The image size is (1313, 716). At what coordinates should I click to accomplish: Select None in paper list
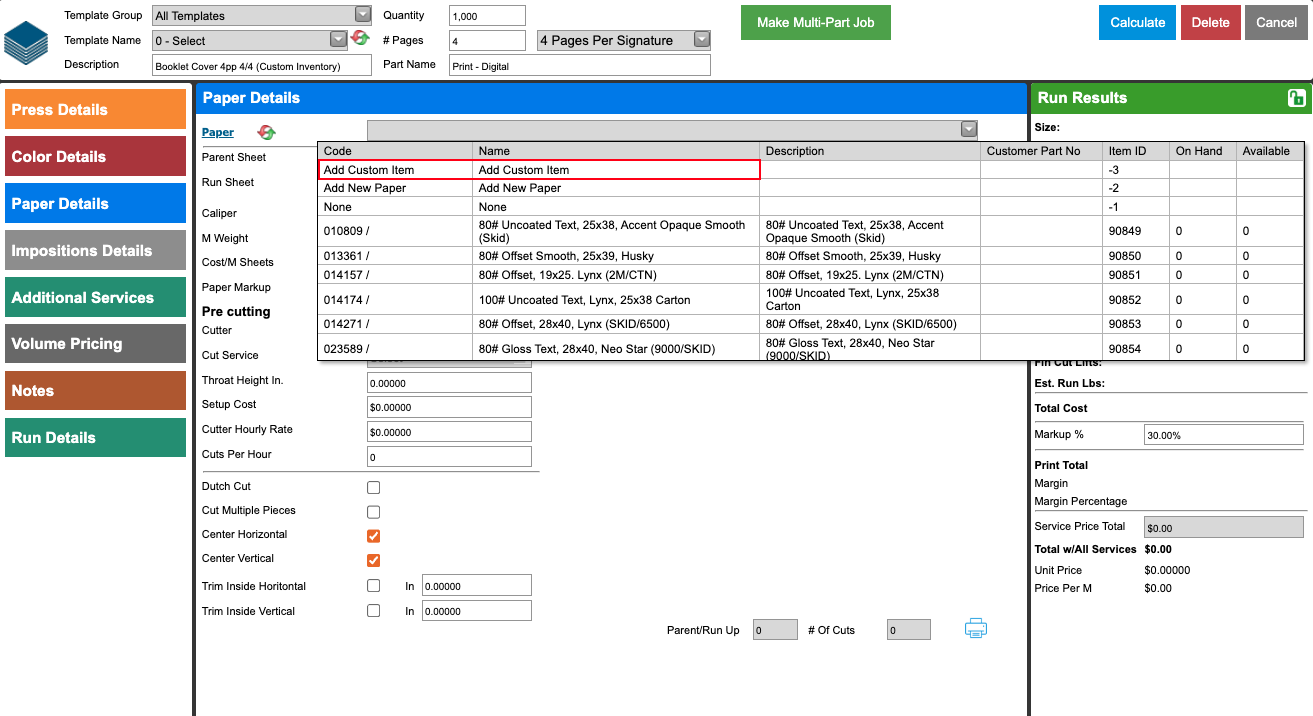pos(811,206)
